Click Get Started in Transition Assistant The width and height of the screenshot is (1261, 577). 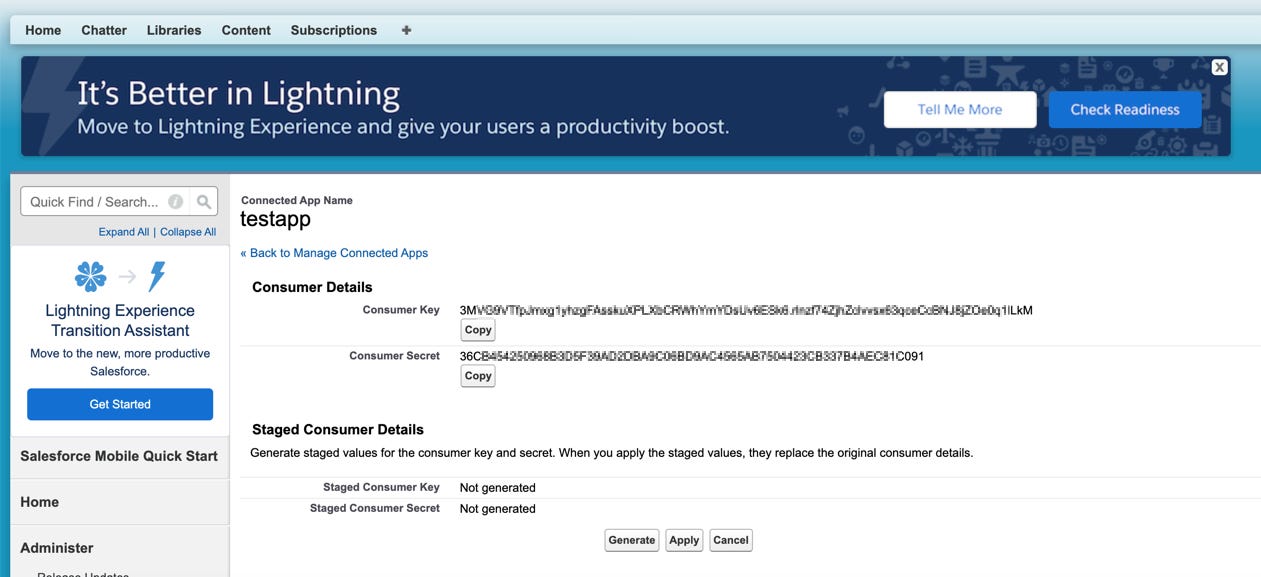point(120,404)
